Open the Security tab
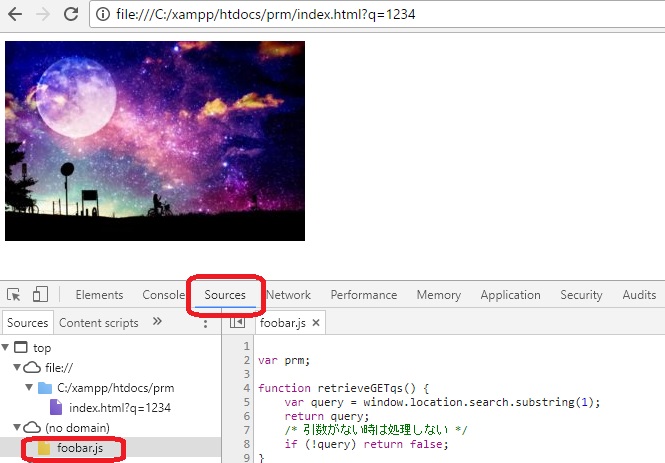The height and width of the screenshot is (463, 665). click(581, 295)
